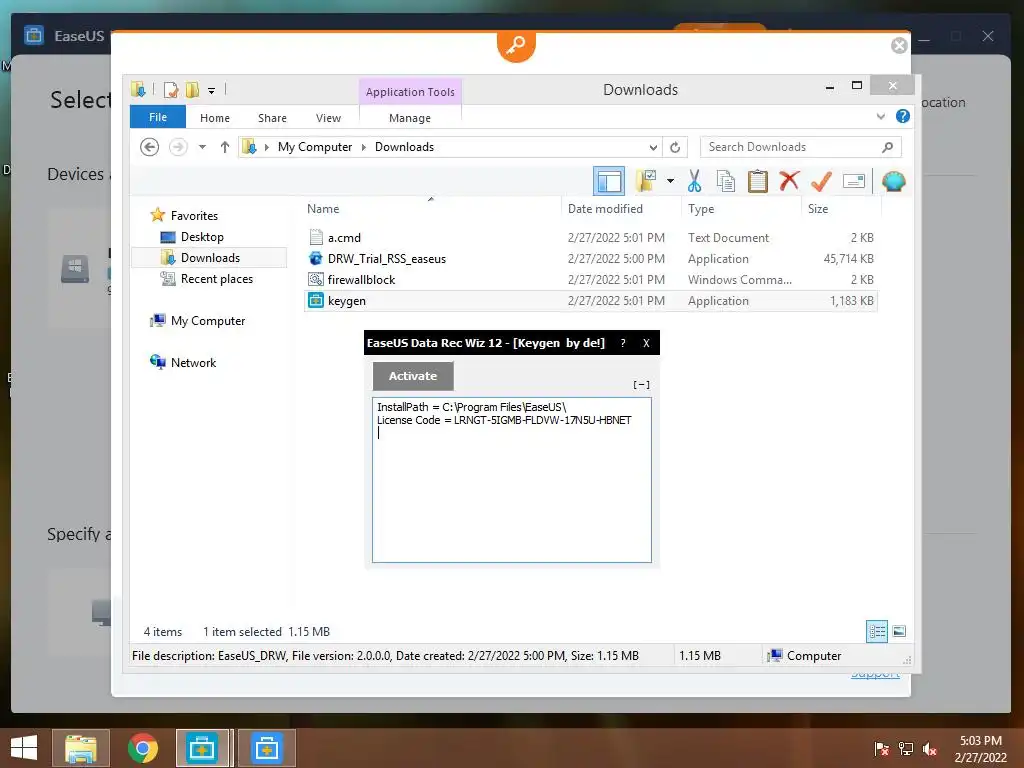Expand the arrow beside Folder Options icon
The width and height of the screenshot is (1024, 768).
[x=670, y=181]
